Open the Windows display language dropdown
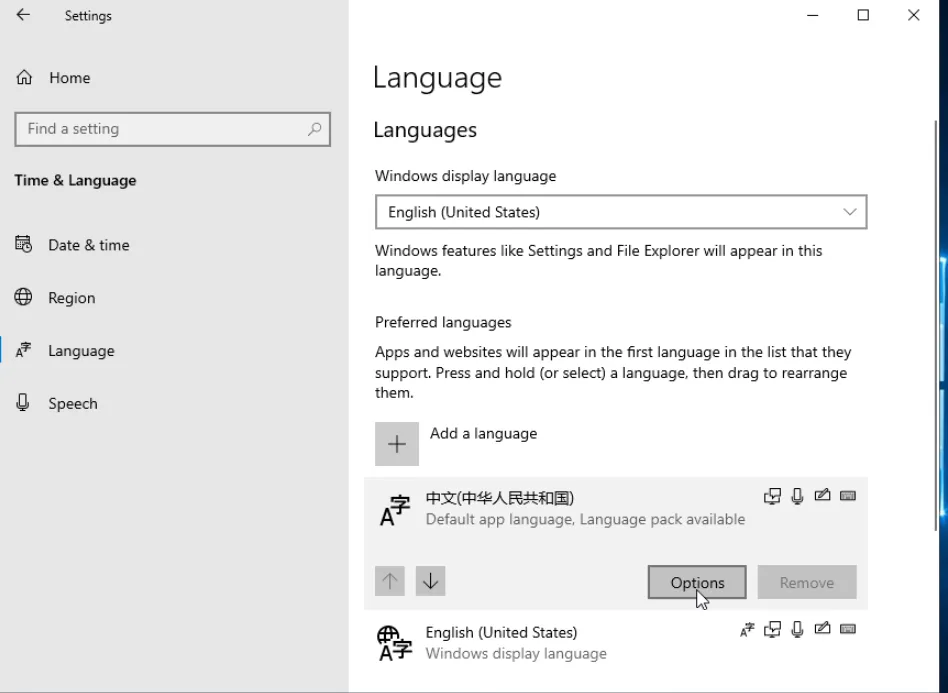This screenshot has height=693, width=948. point(620,212)
